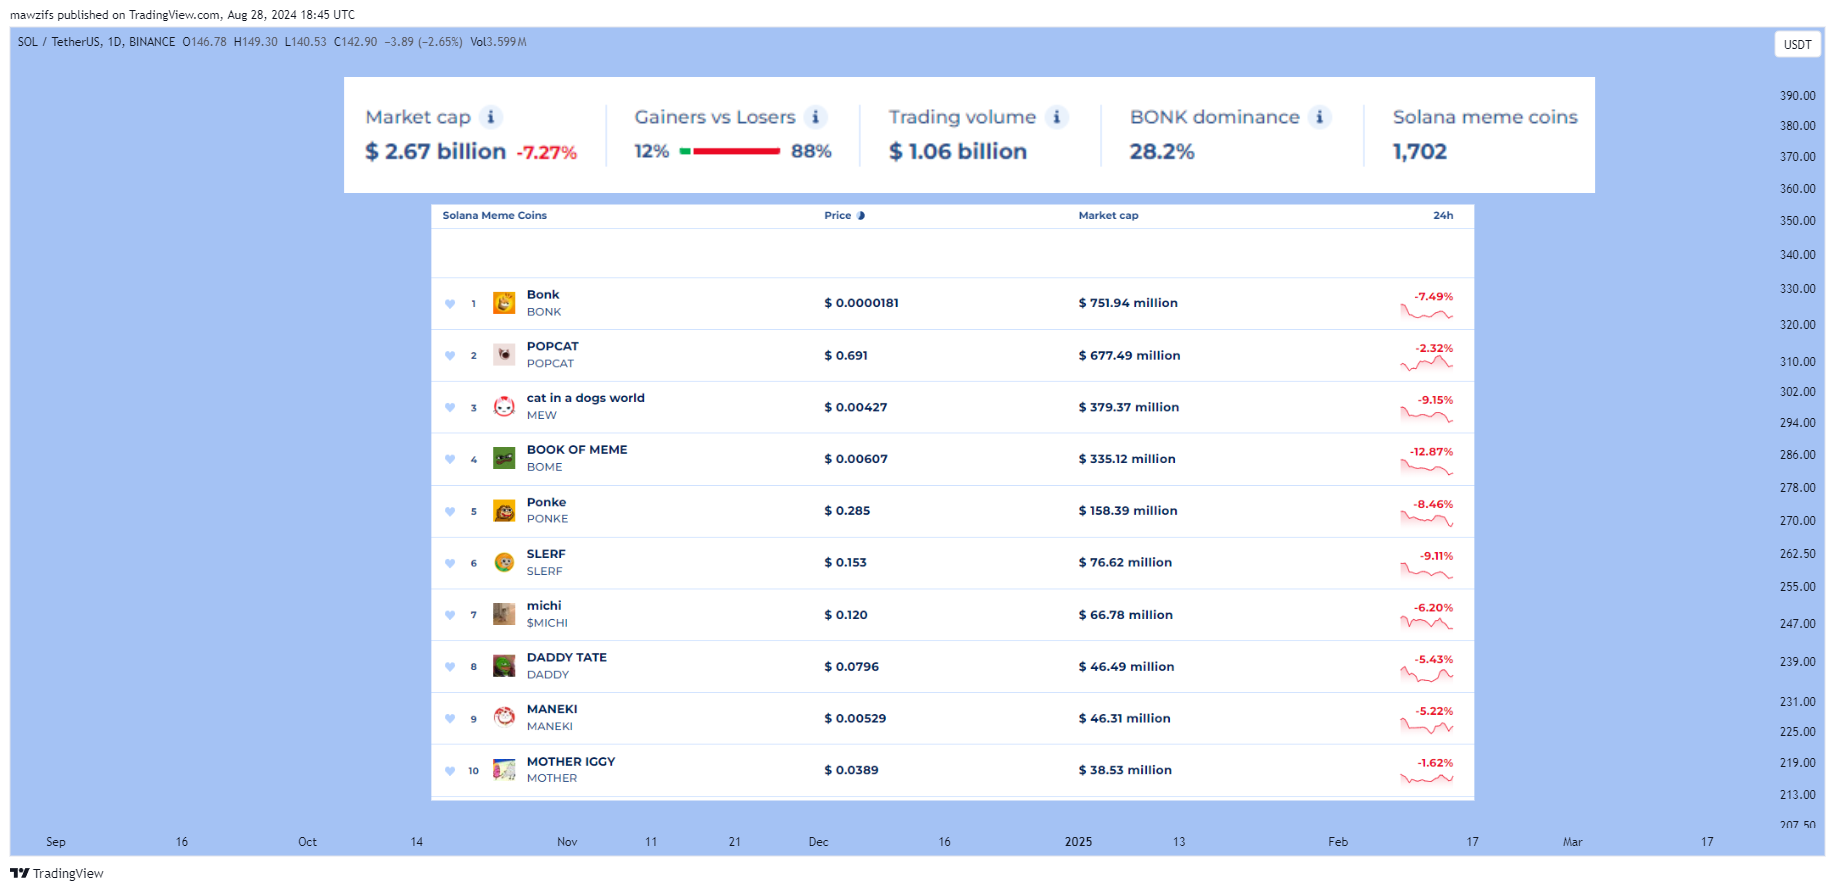Open the cat in a dogs world link
Viewport: 1835px width, 891px height.
[x=586, y=398]
